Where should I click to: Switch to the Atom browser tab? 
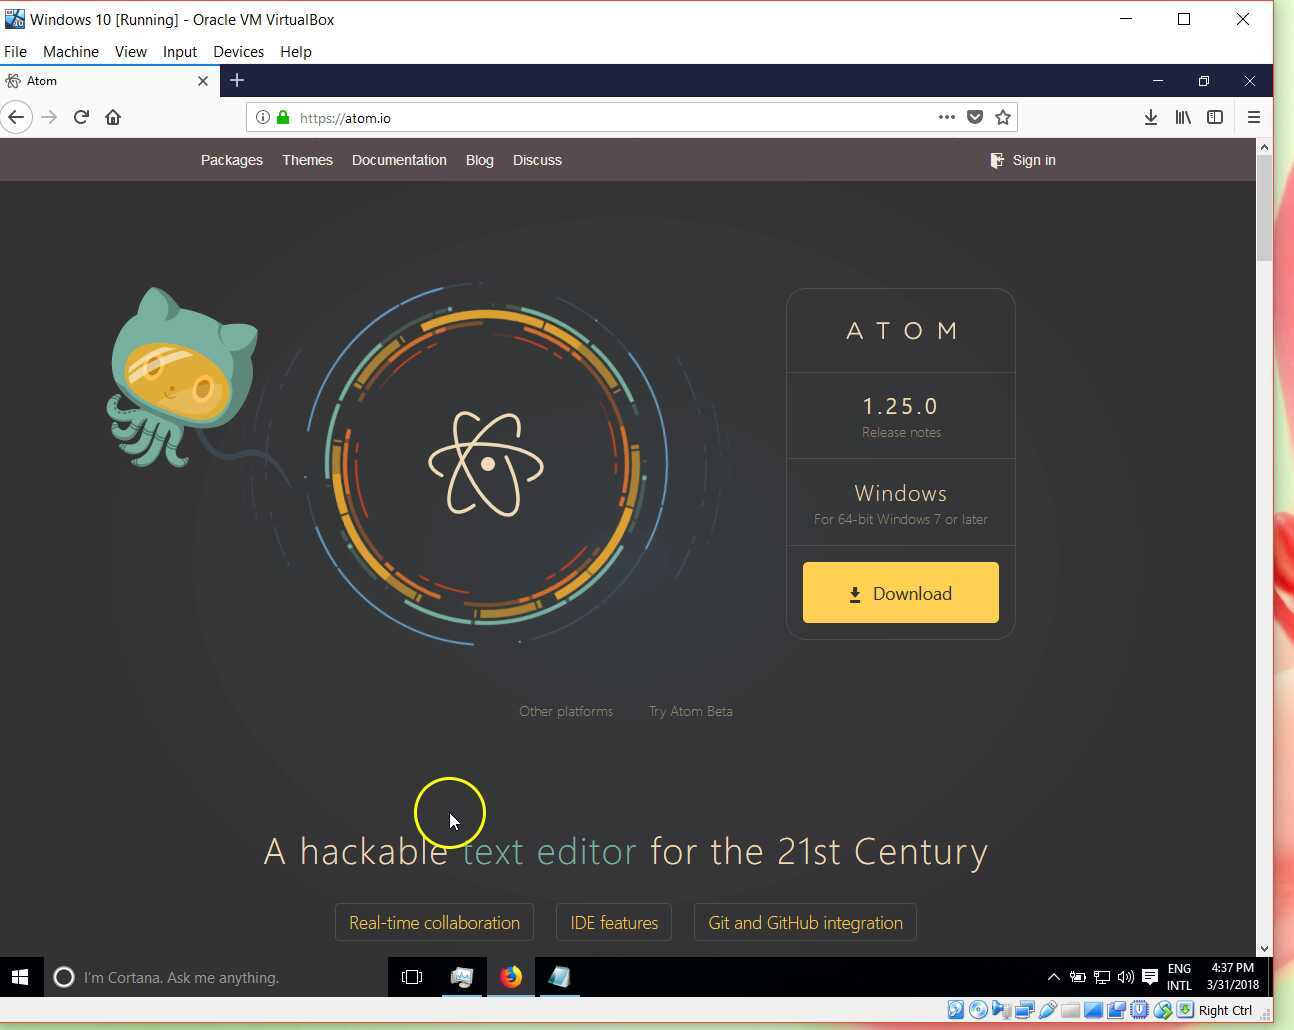click(x=100, y=81)
